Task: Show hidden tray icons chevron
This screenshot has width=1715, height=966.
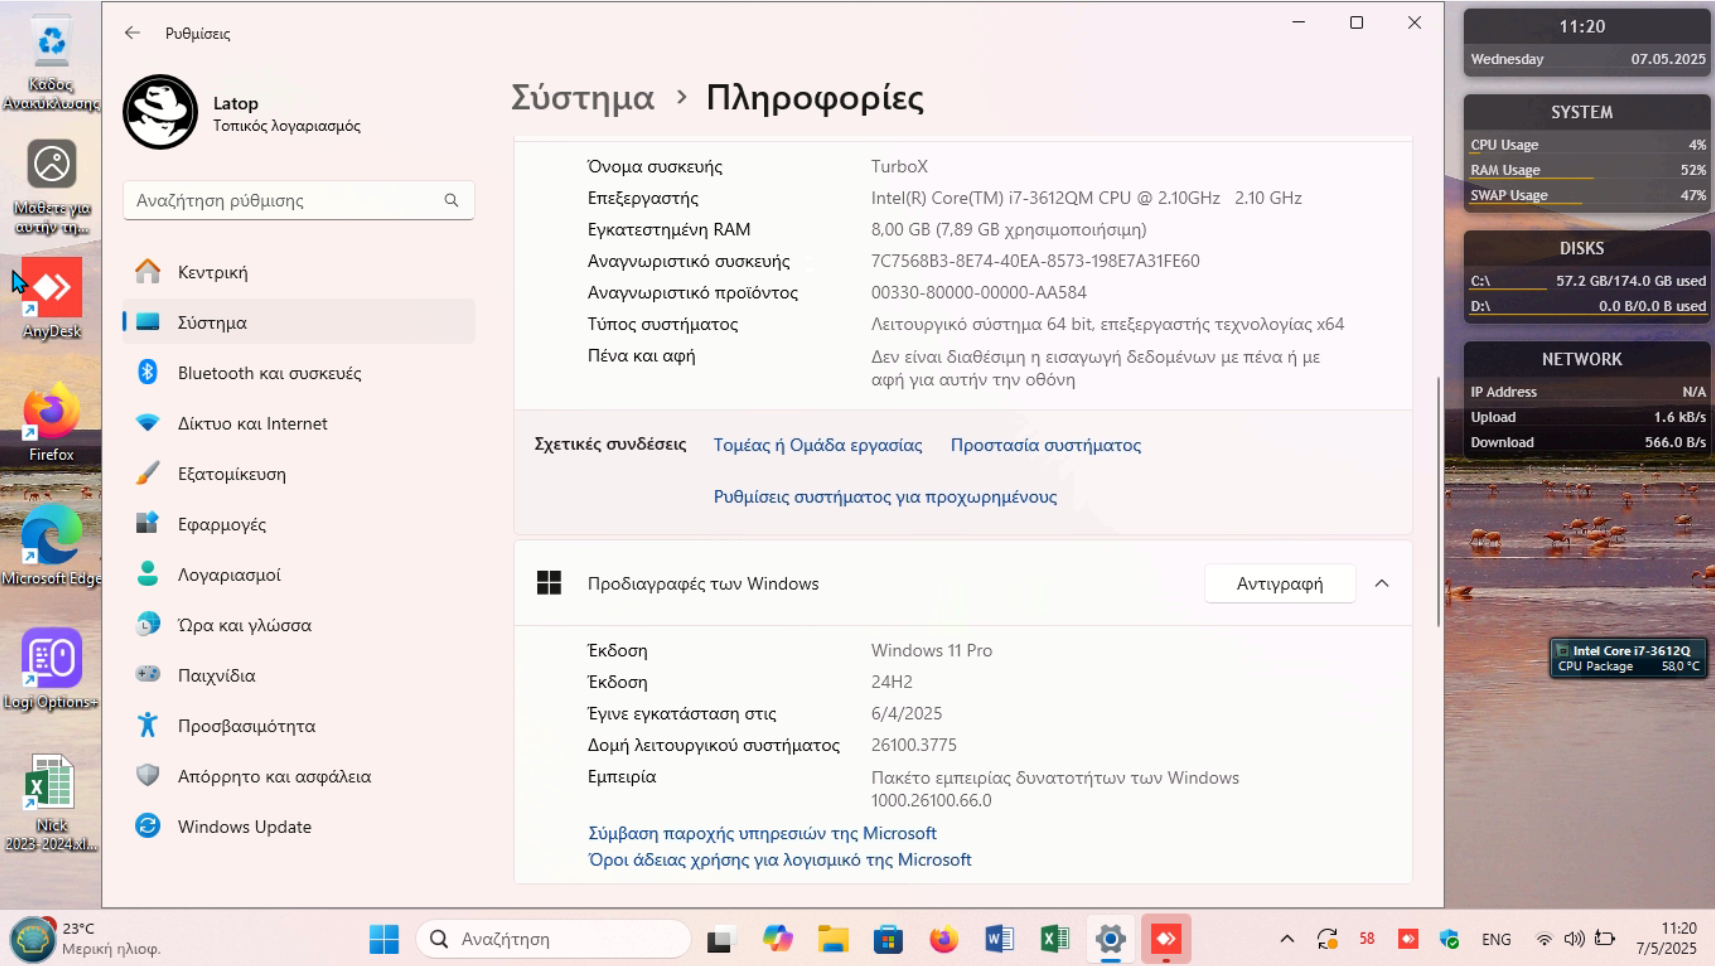Action: pyautogui.click(x=1287, y=939)
